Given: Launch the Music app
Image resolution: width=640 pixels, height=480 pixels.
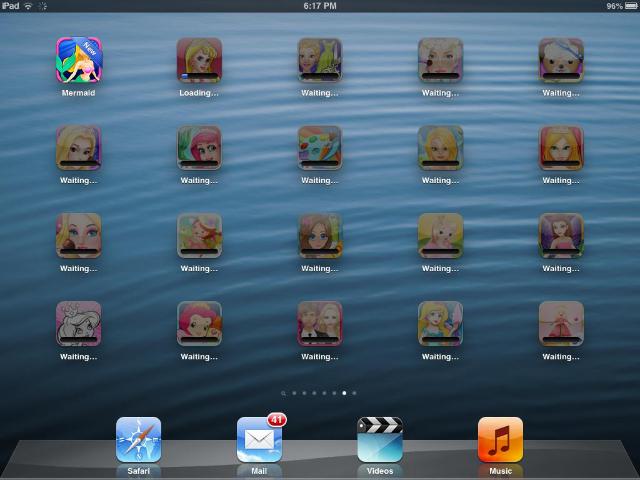Looking at the screenshot, I should coord(500,440).
